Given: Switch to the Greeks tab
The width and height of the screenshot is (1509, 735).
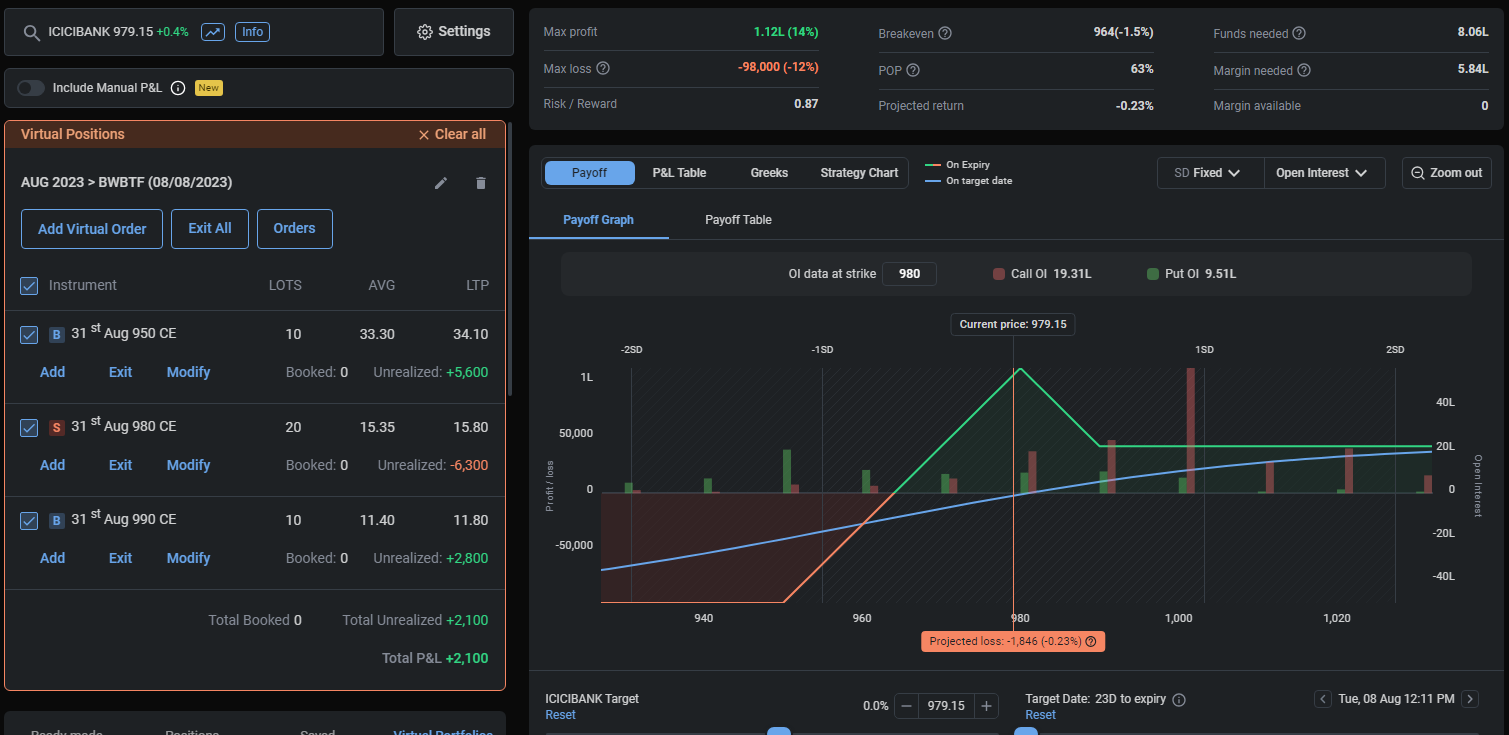Looking at the screenshot, I should point(769,173).
